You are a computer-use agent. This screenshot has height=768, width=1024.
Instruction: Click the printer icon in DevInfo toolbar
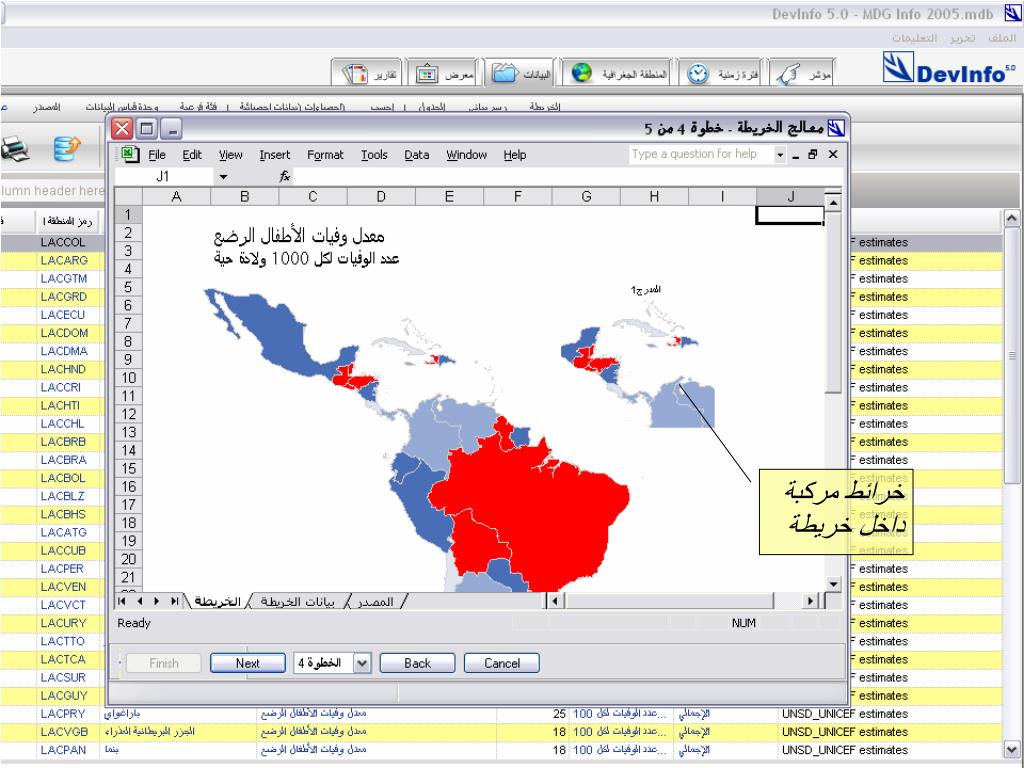pyautogui.click(x=15, y=150)
